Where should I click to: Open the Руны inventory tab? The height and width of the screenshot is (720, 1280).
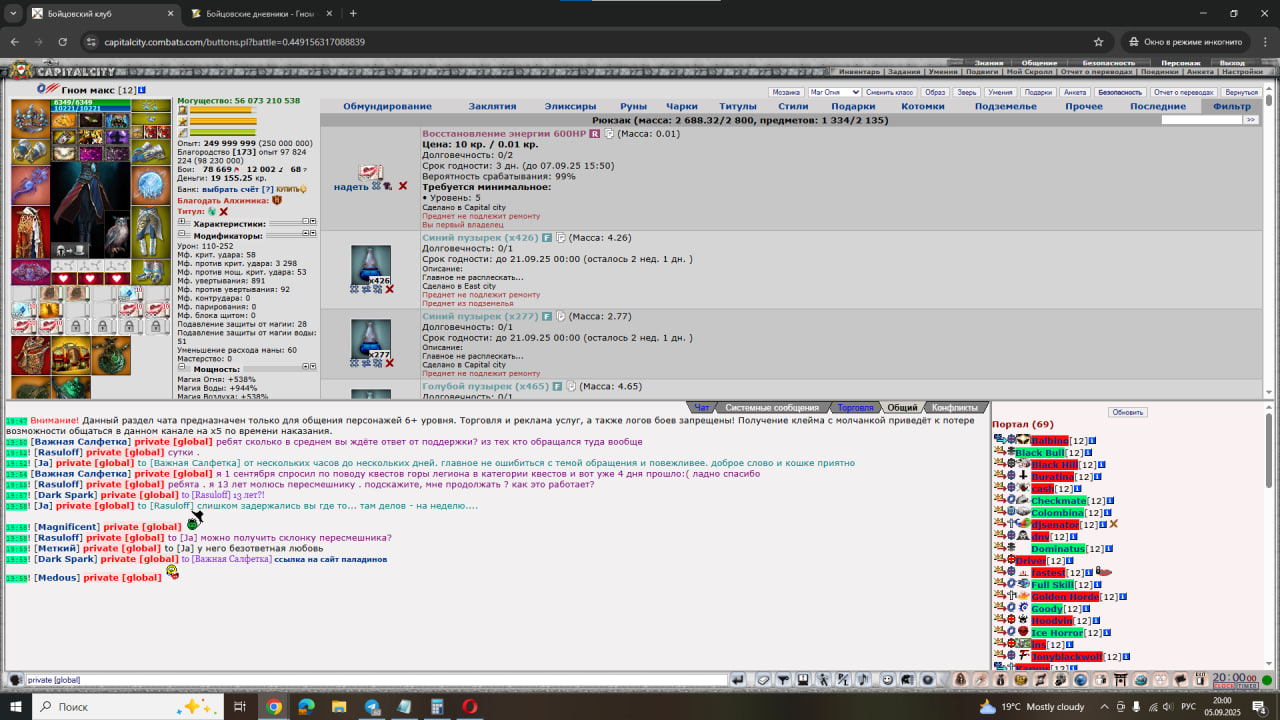click(x=633, y=106)
